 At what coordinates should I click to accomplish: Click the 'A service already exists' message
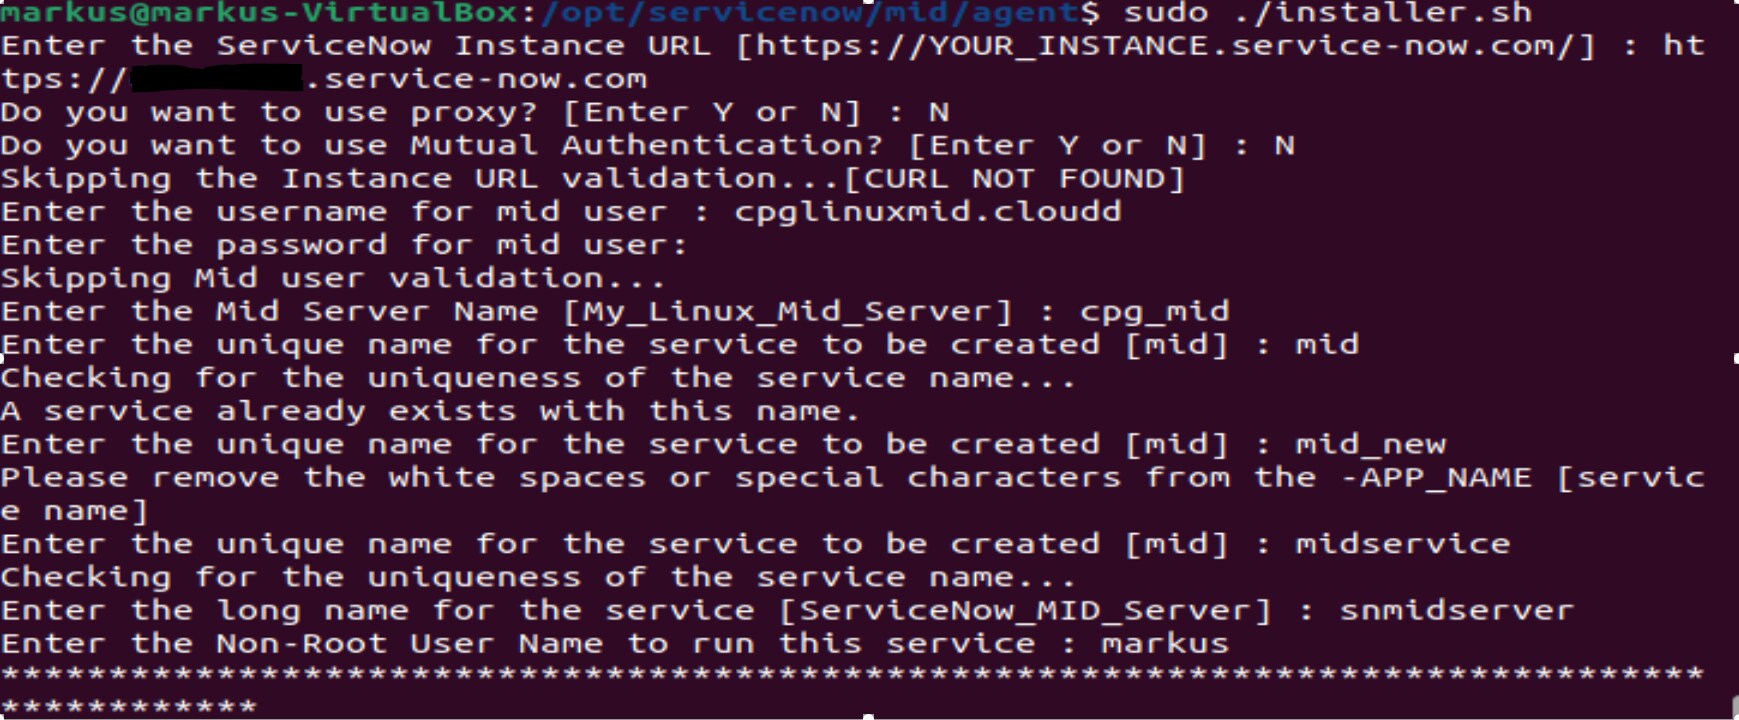pos(430,411)
